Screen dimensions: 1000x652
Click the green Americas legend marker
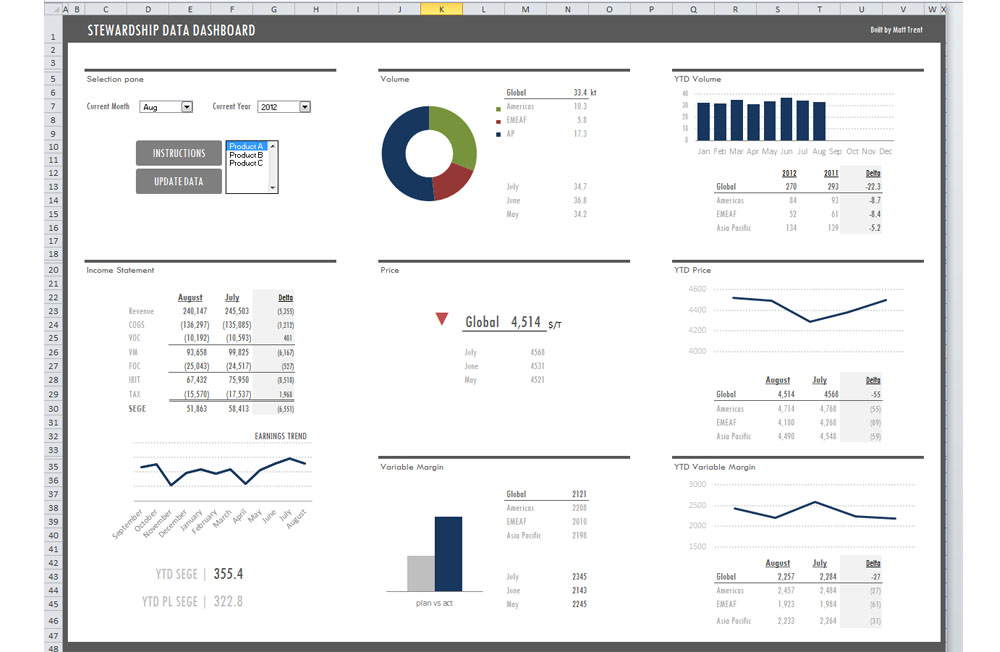(498, 108)
